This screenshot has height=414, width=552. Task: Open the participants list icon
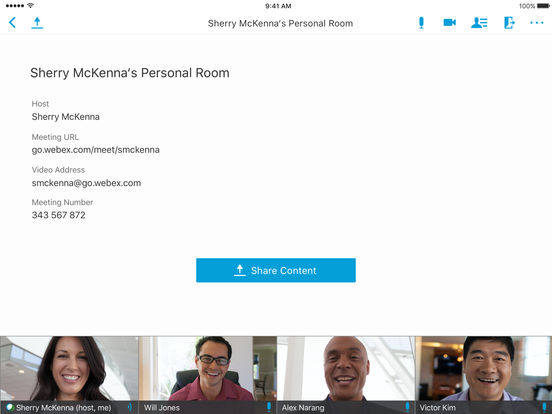479,23
